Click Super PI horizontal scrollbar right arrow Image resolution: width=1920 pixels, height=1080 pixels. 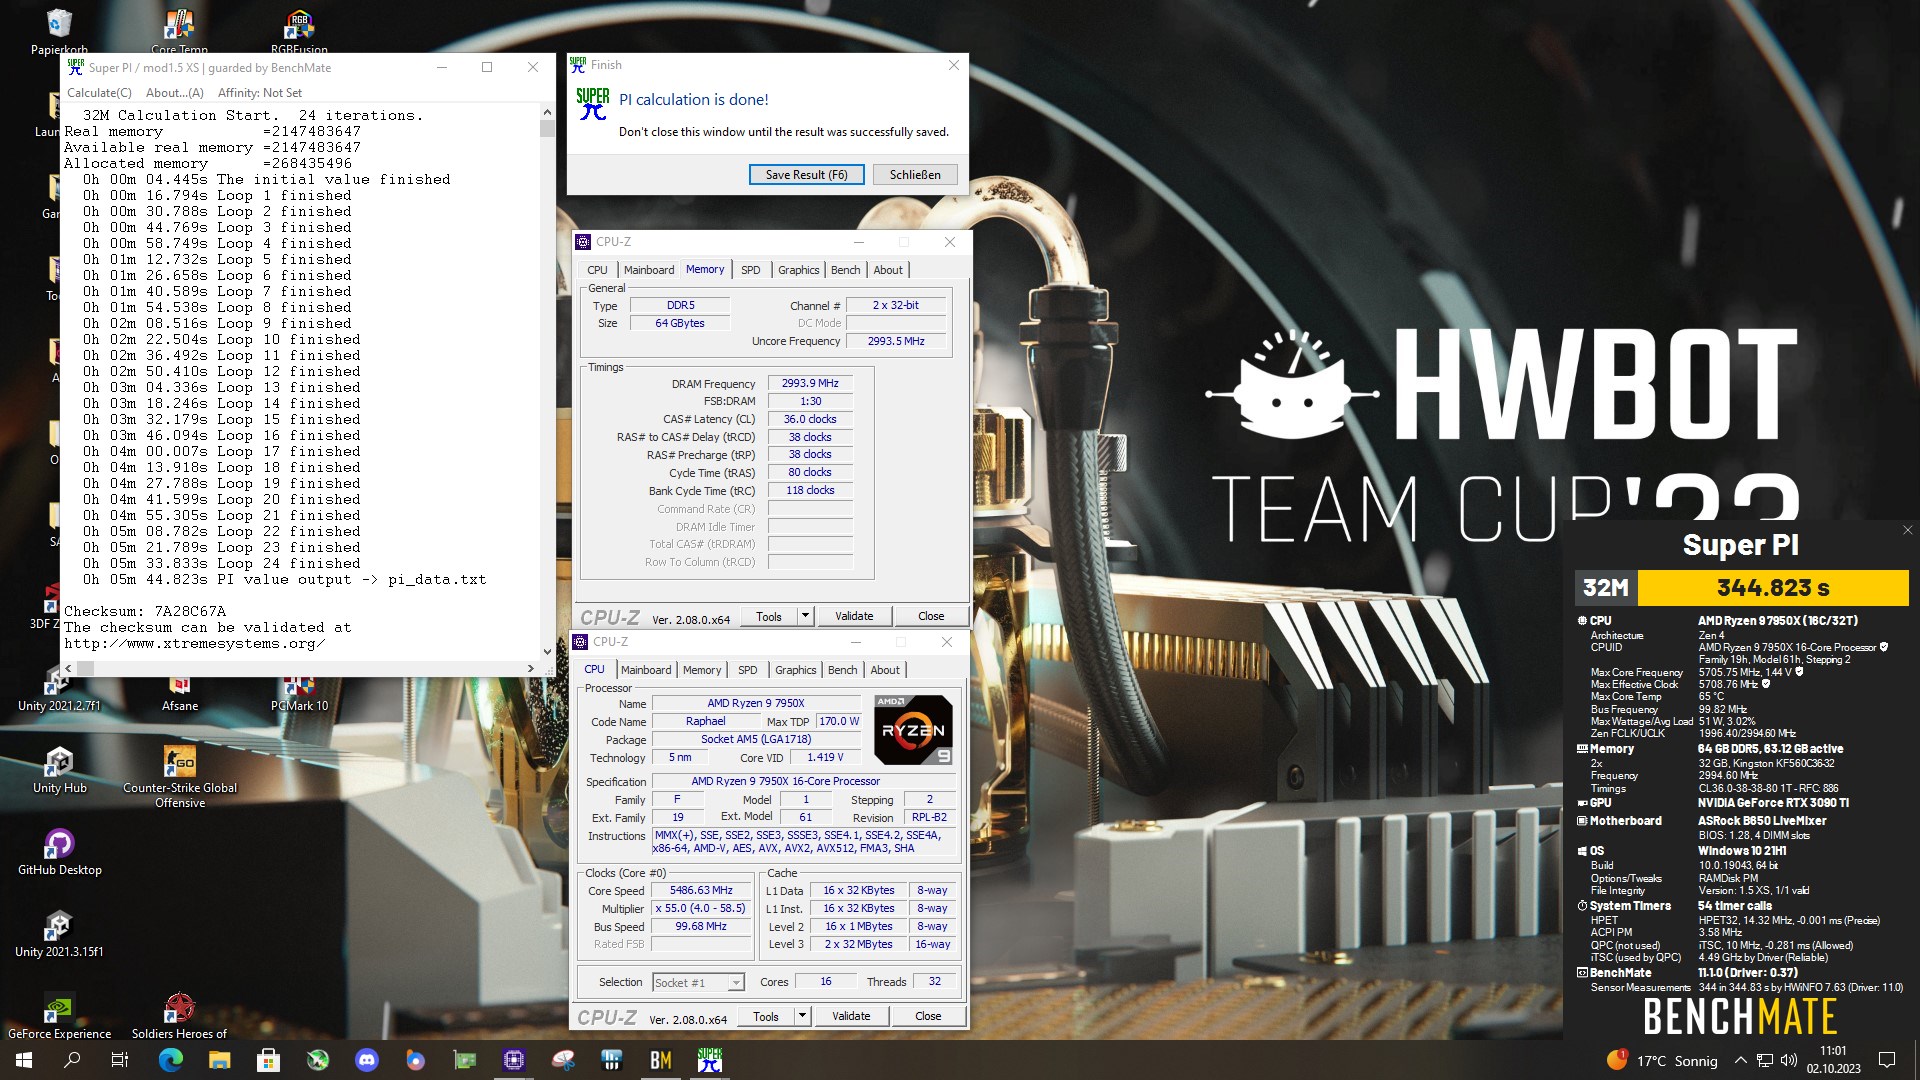530,668
